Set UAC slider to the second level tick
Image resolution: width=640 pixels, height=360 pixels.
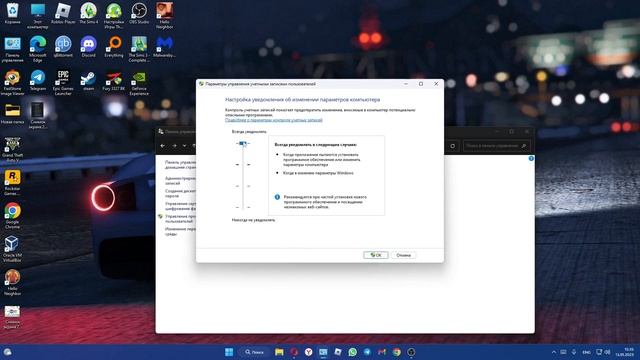[243, 164]
